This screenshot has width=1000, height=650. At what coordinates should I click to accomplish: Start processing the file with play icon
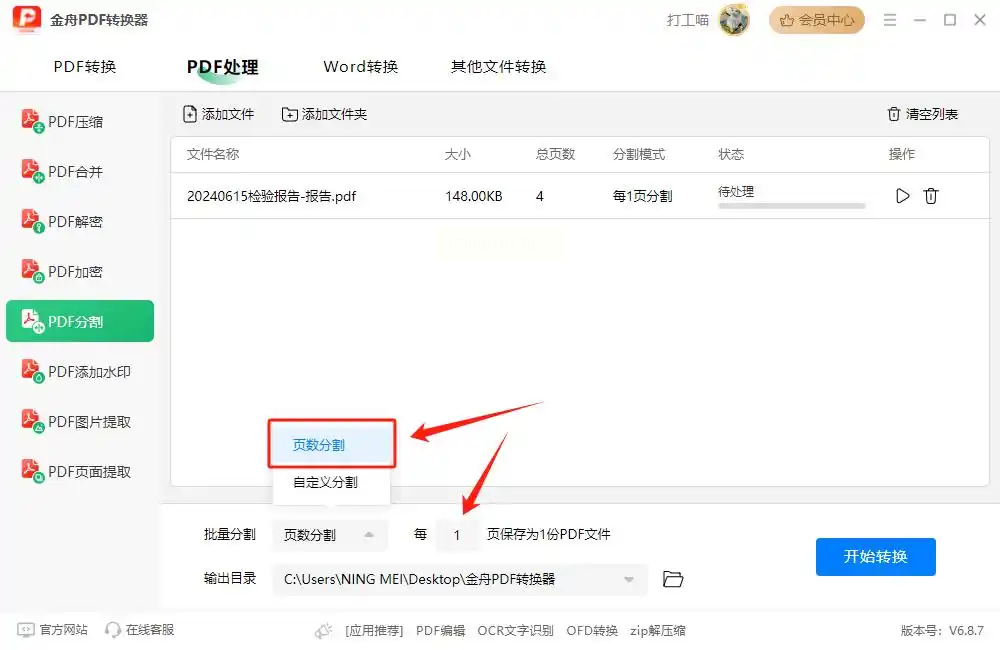point(902,196)
